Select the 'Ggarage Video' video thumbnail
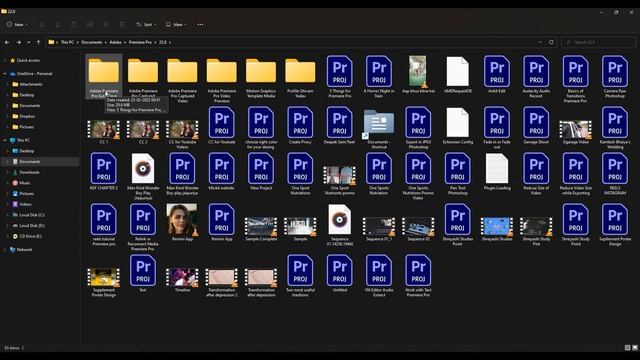640x360 pixels. point(575,131)
